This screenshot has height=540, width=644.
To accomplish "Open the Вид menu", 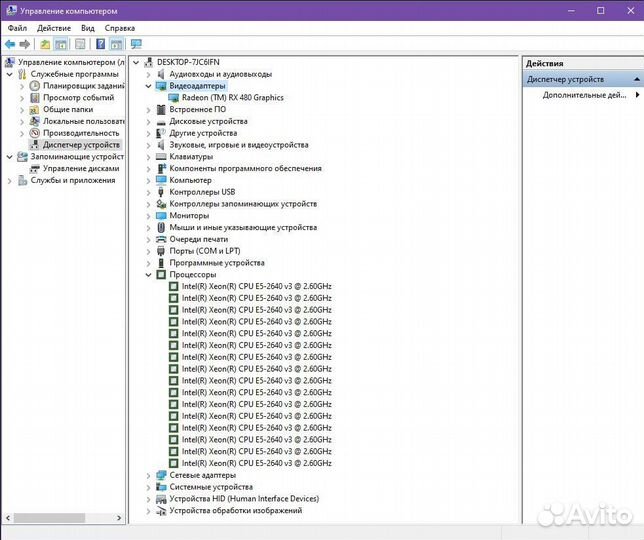I will (x=88, y=28).
